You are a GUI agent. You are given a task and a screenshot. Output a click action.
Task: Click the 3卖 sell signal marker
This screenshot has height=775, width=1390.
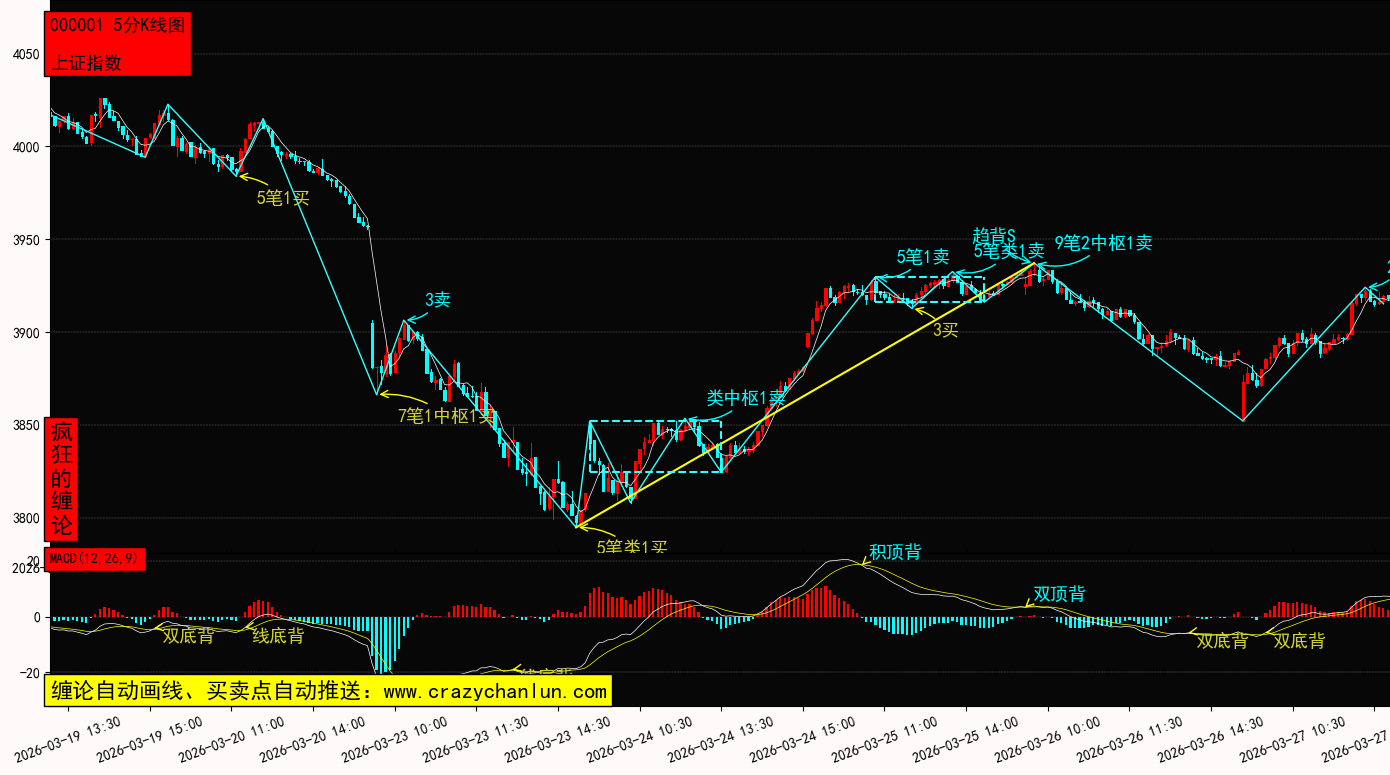point(437,299)
